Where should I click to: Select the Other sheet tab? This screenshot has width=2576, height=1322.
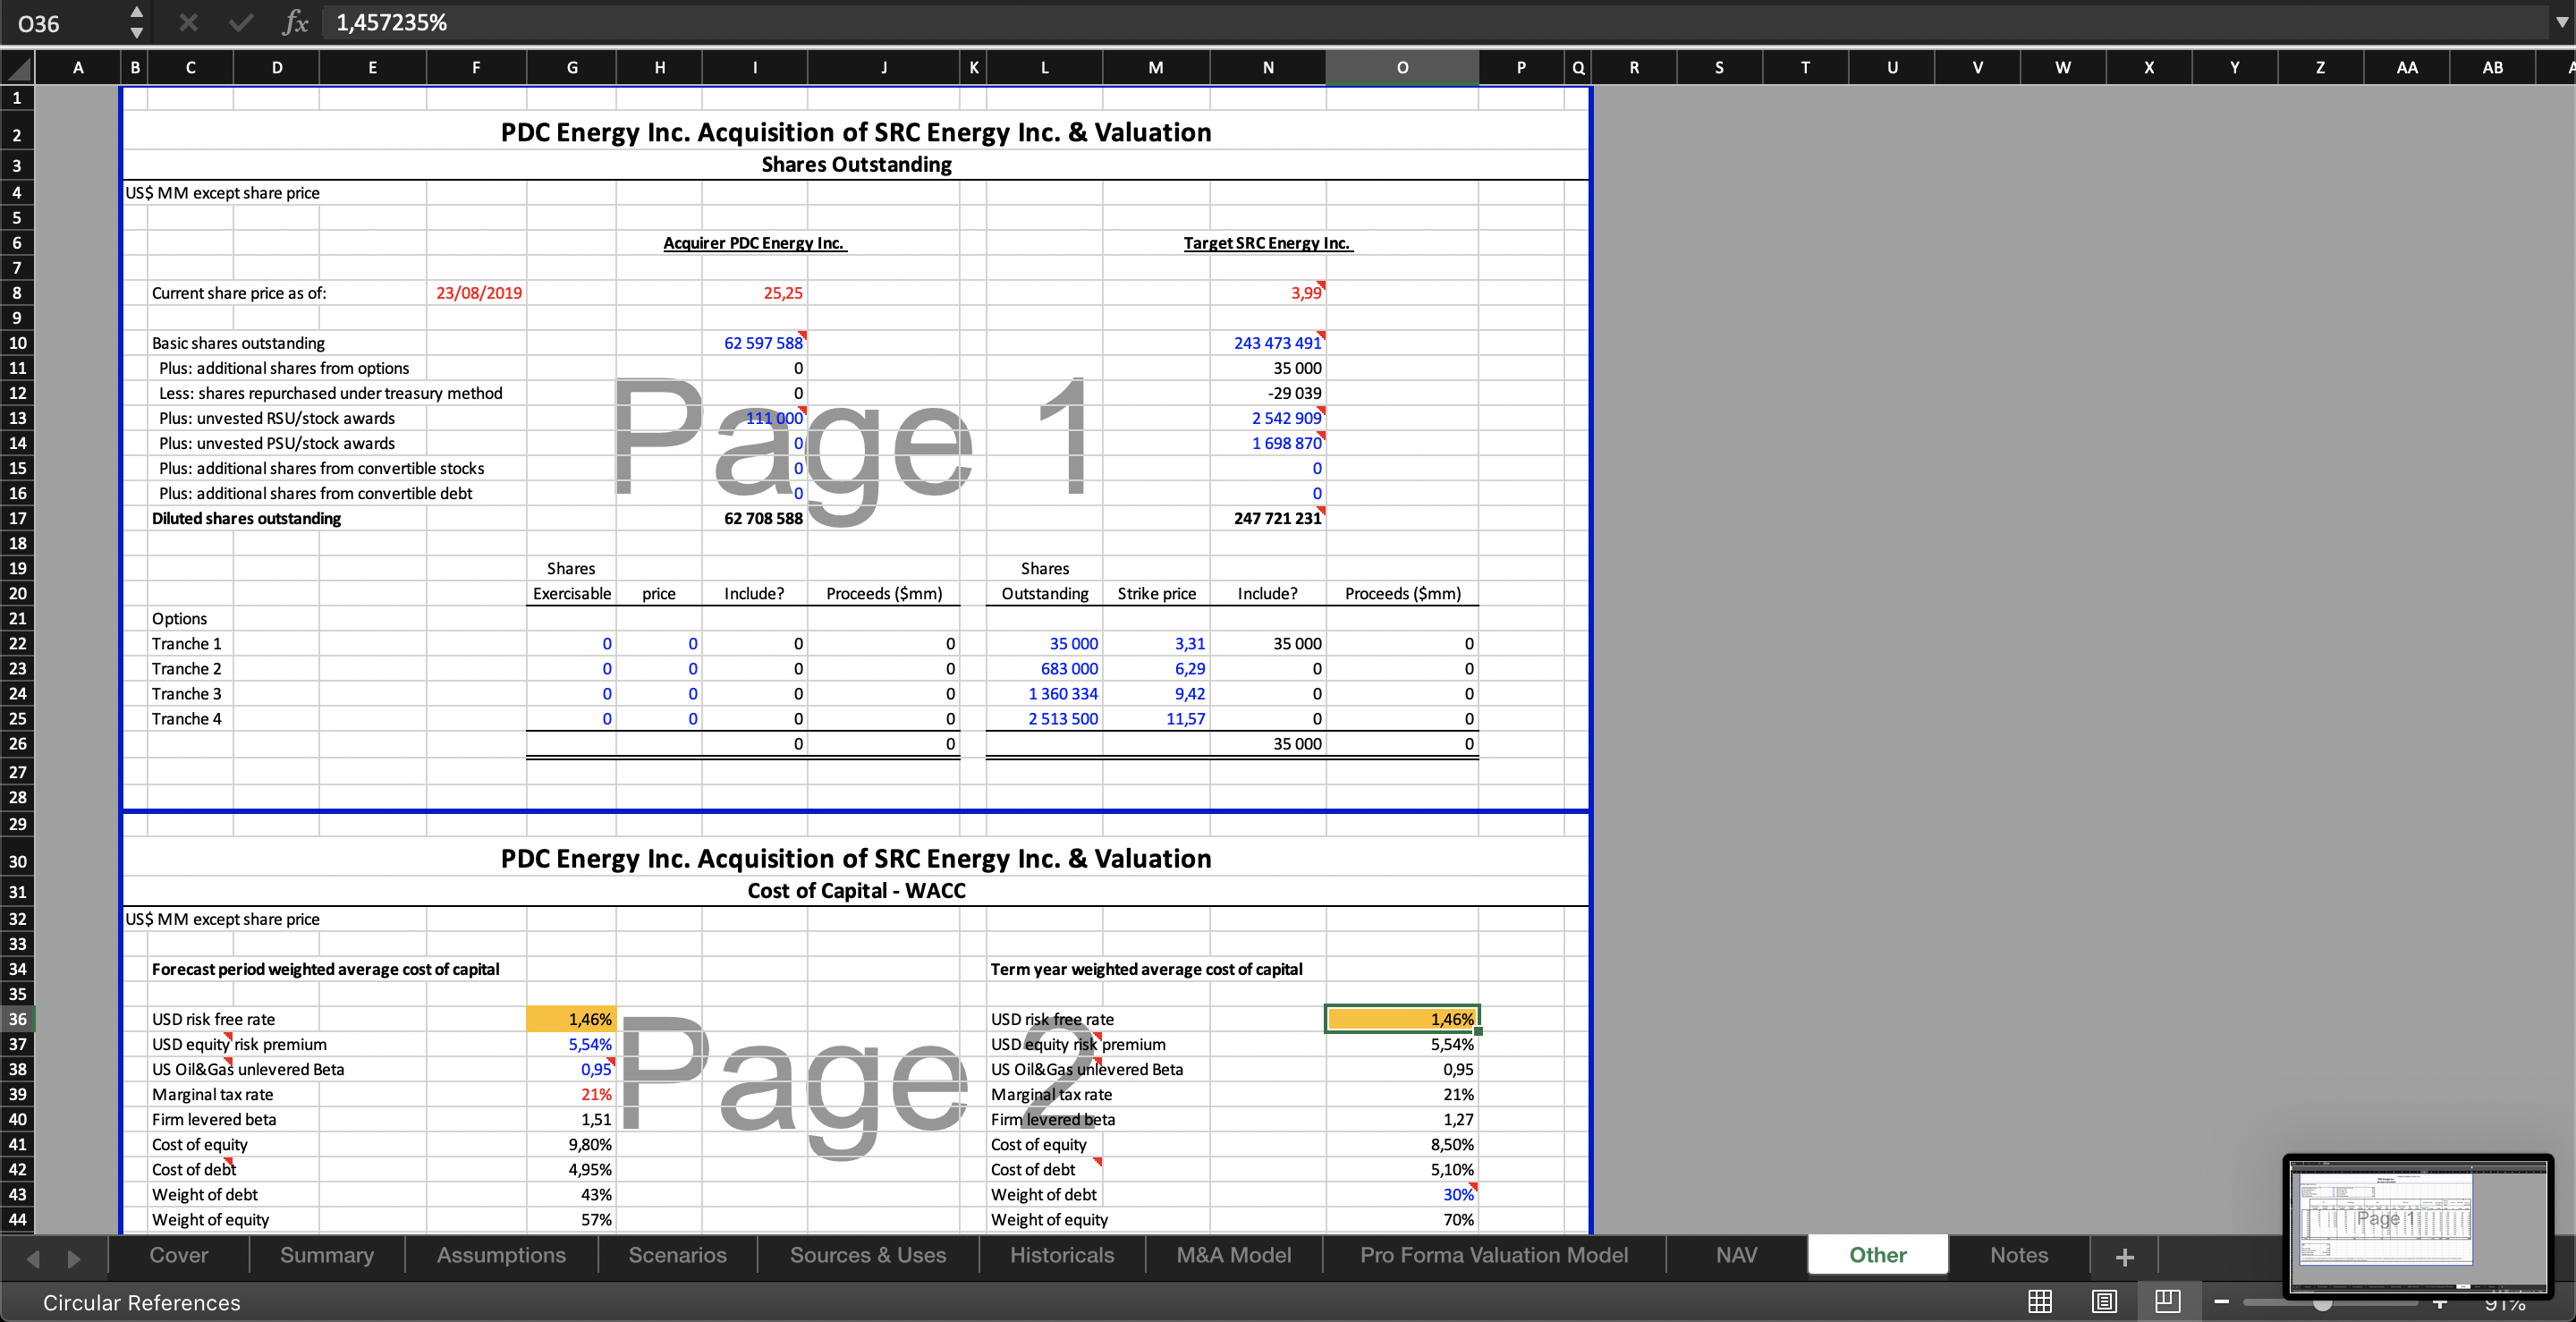pos(1878,1255)
